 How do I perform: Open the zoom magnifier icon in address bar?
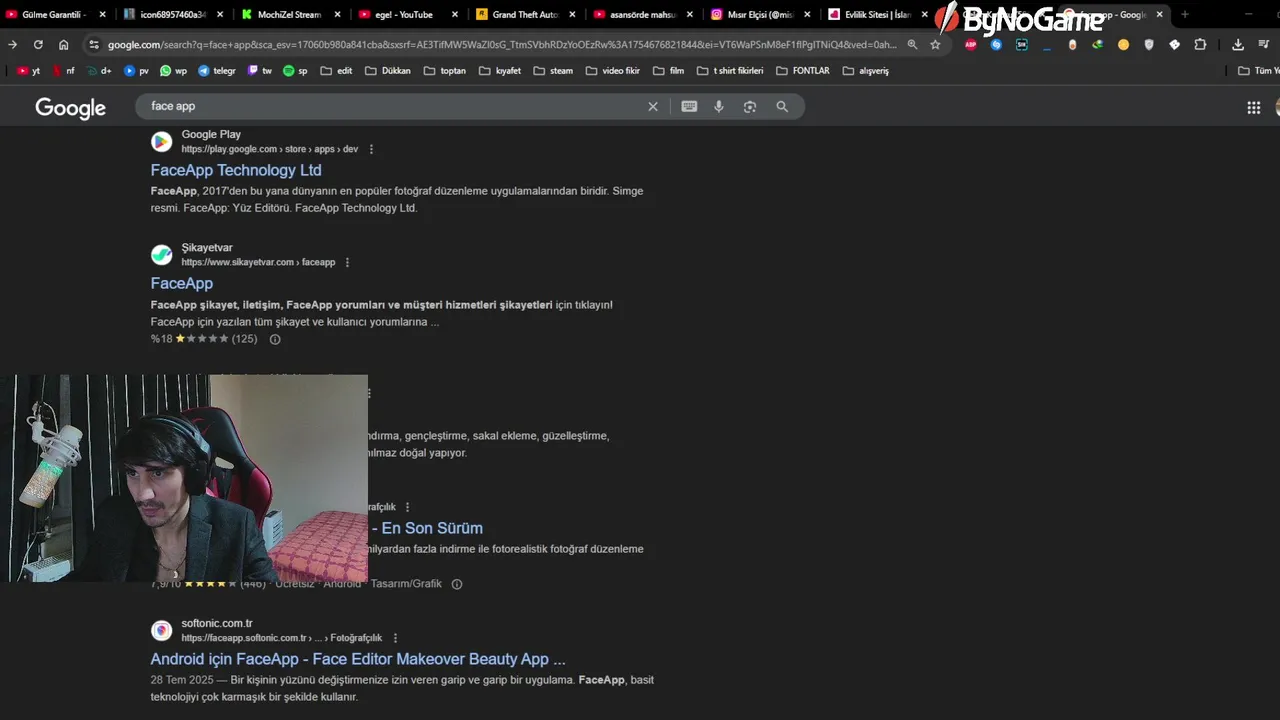tap(912, 45)
